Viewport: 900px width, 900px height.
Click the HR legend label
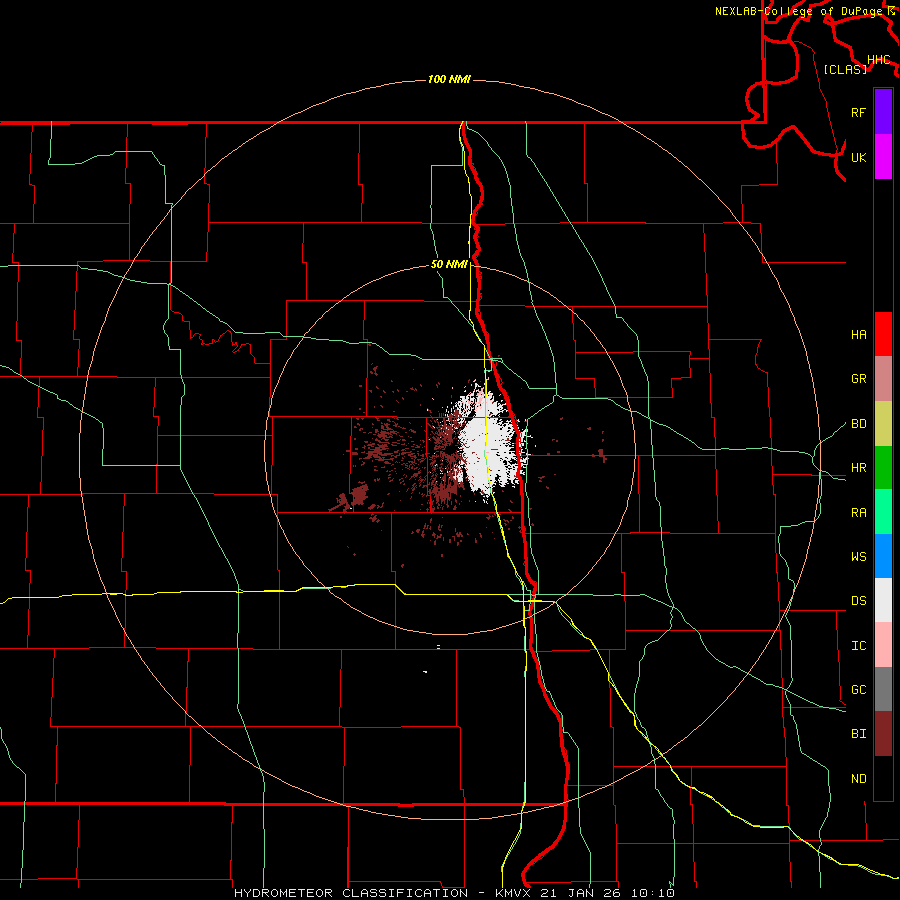[x=858, y=468]
